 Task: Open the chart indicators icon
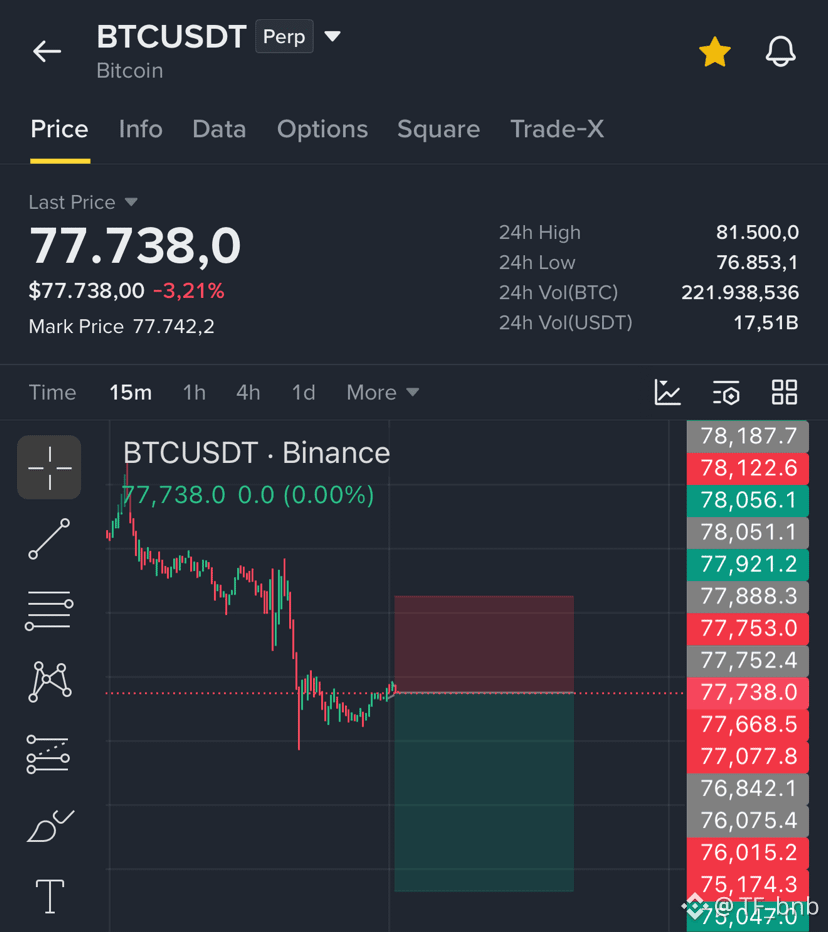667,392
